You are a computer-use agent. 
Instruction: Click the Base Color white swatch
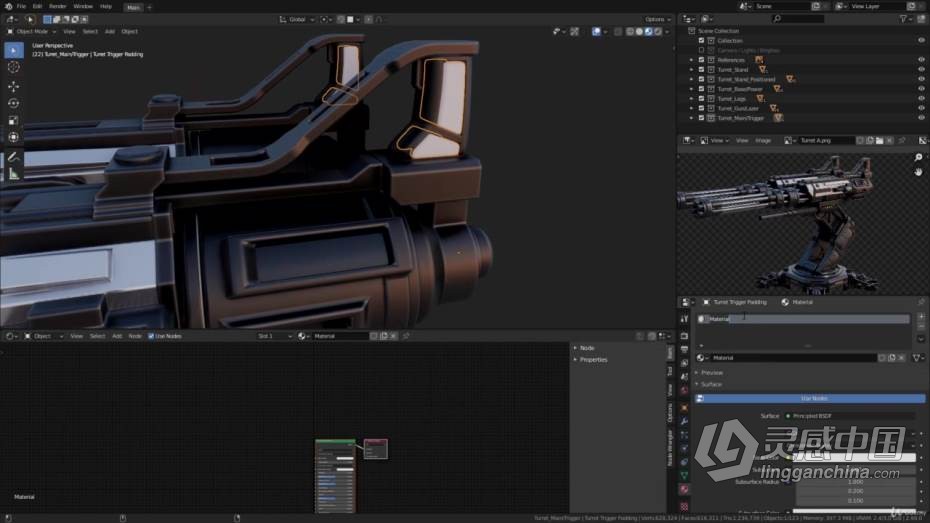point(854,458)
